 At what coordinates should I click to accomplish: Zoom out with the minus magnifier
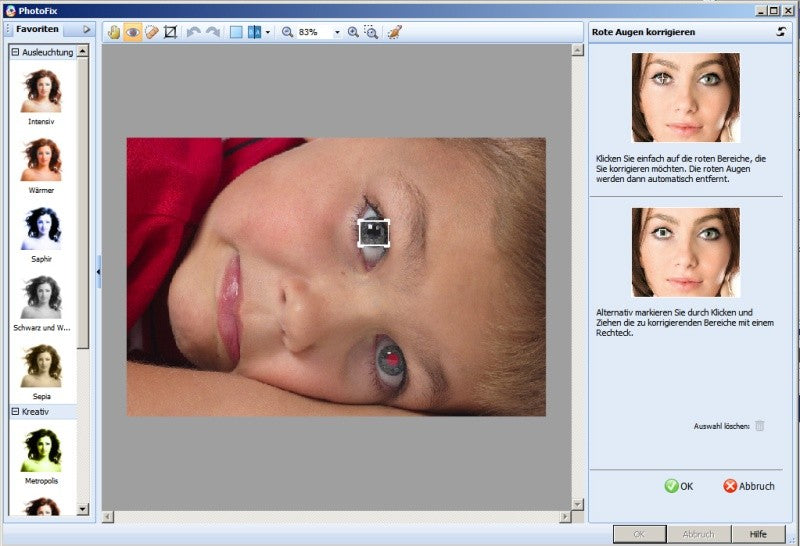tap(287, 32)
